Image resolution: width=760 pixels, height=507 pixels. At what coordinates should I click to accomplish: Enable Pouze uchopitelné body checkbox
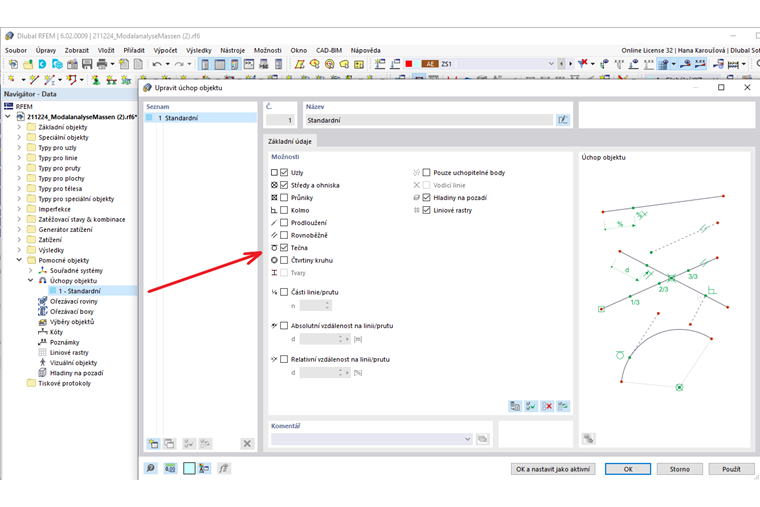[x=427, y=173]
